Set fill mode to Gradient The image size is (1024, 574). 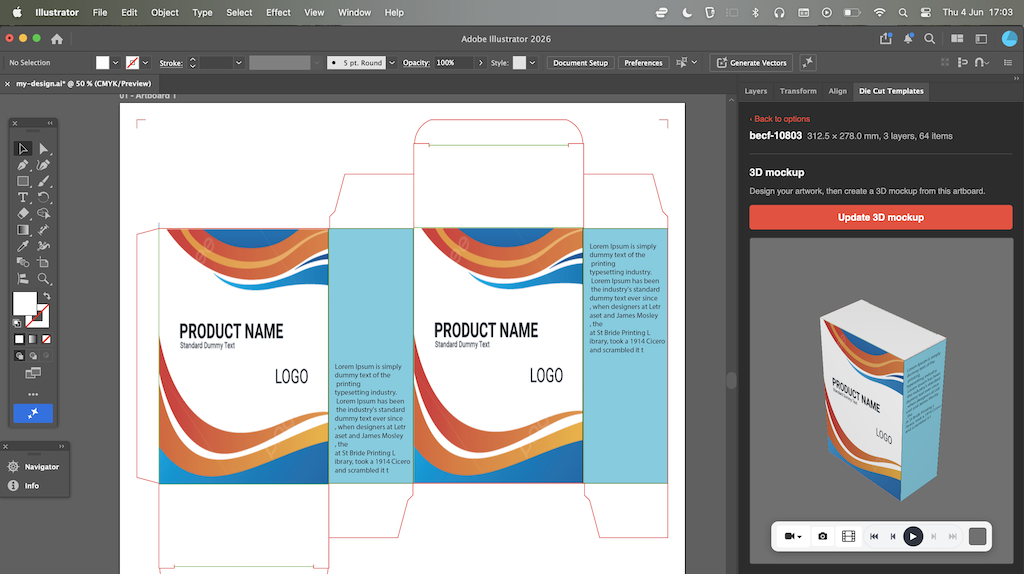click(x=33, y=339)
